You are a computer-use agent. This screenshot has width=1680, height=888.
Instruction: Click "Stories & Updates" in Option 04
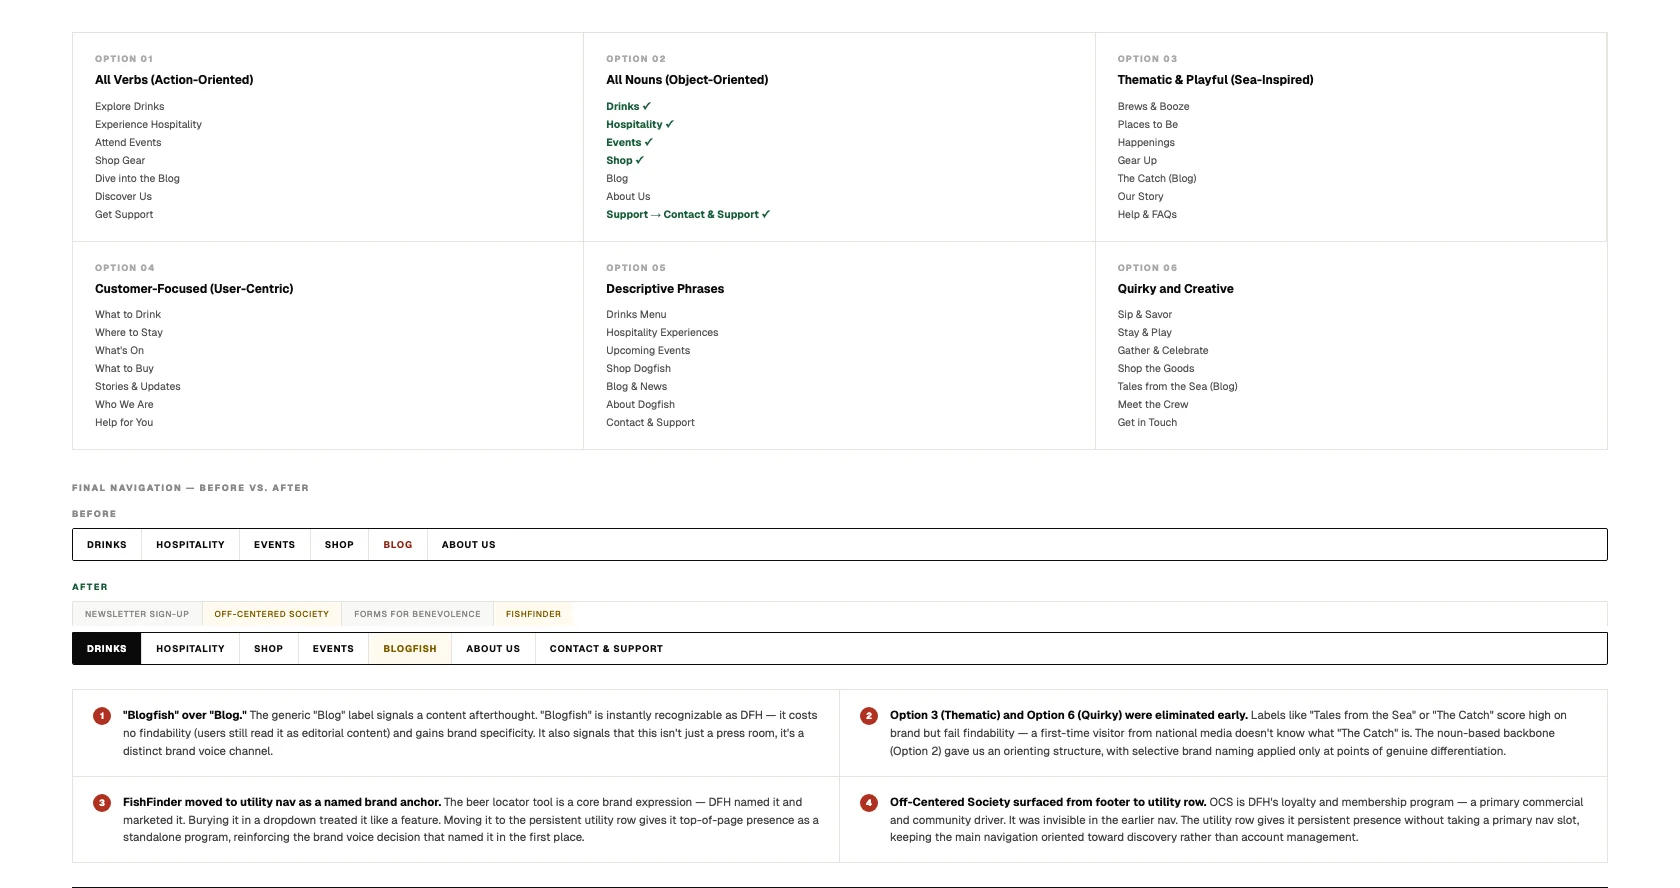coord(138,387)
